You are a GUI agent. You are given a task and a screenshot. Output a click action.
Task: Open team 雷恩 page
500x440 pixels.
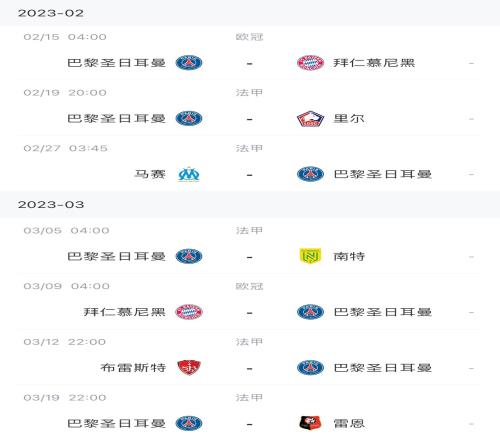tap(349, 423)
